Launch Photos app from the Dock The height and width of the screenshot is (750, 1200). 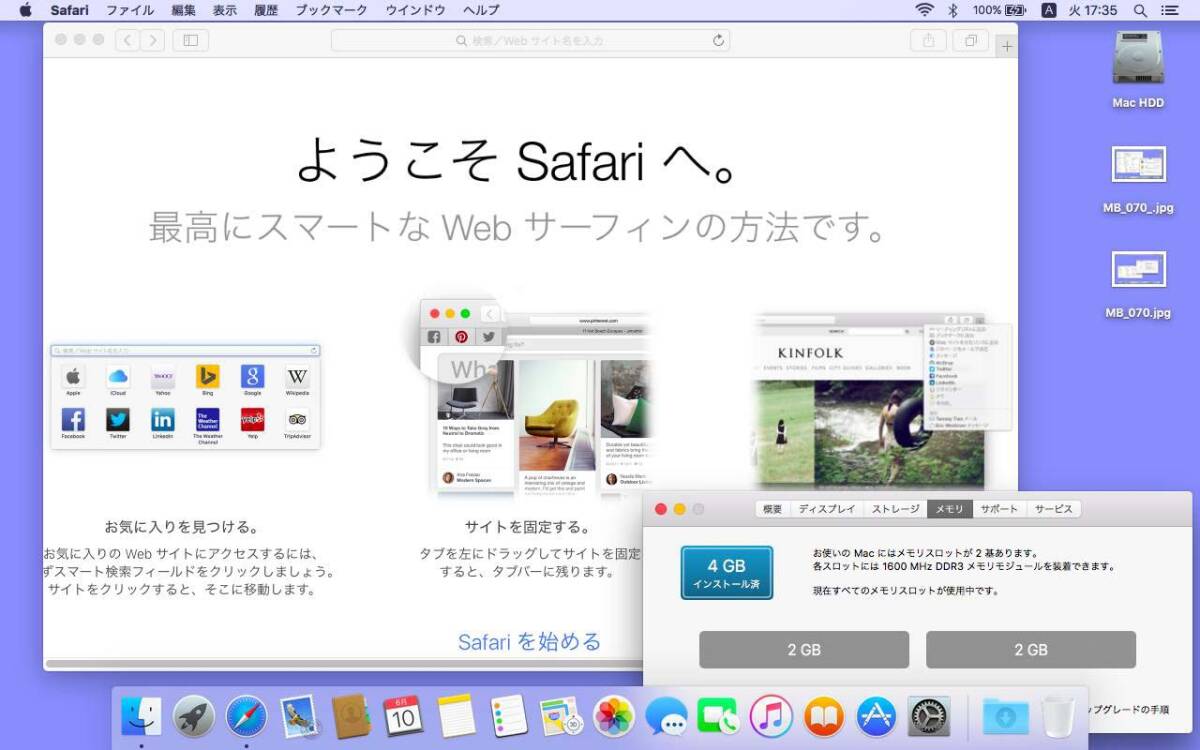tap(614, 716)
